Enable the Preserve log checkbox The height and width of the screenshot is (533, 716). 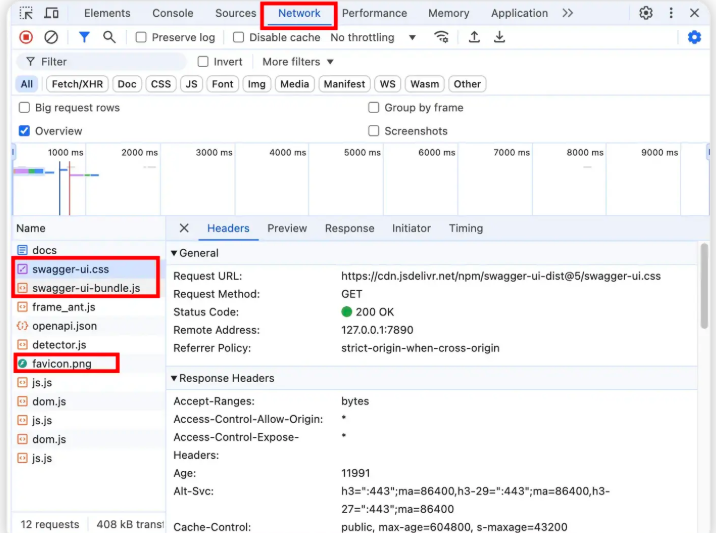coord(141,37)
